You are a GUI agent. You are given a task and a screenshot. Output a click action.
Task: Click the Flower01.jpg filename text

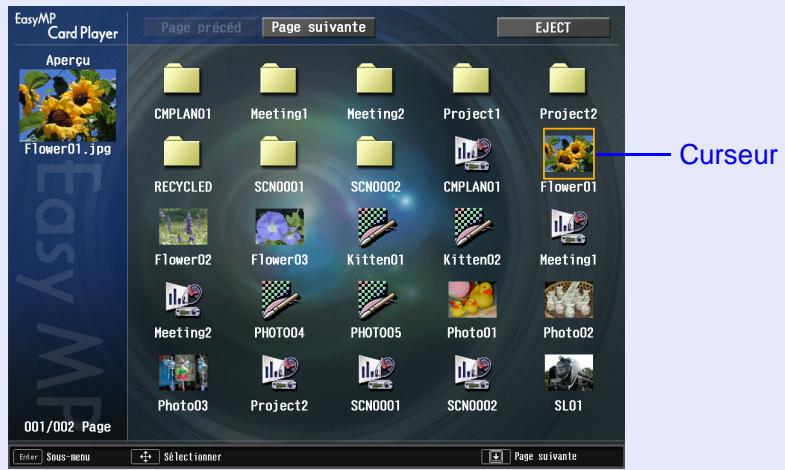pyautogui.click(x=68, y=149)
